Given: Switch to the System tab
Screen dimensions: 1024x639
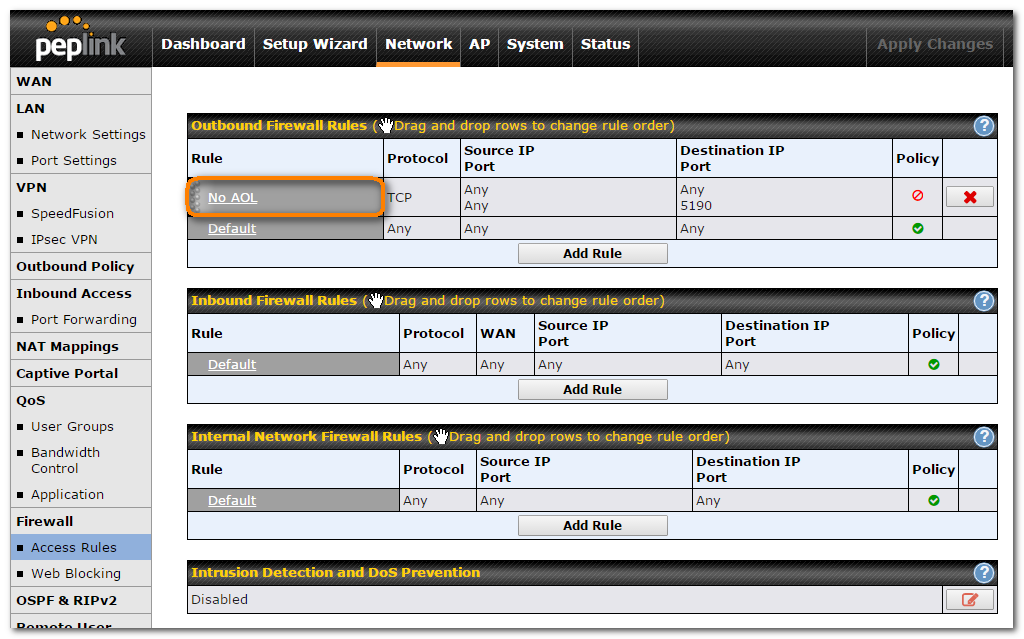Looking at the screenshot, I should tap(535, 44).
